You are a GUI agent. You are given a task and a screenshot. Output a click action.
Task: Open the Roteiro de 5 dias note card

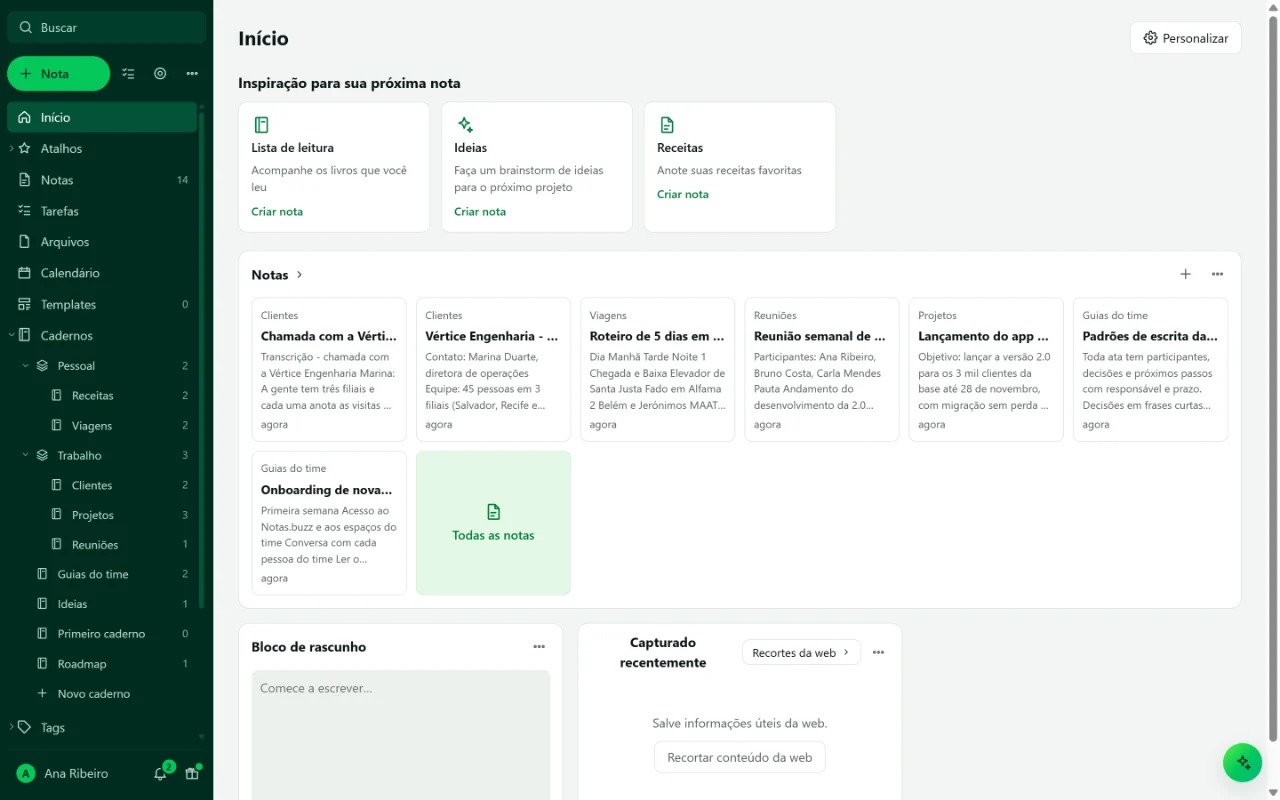658,369
